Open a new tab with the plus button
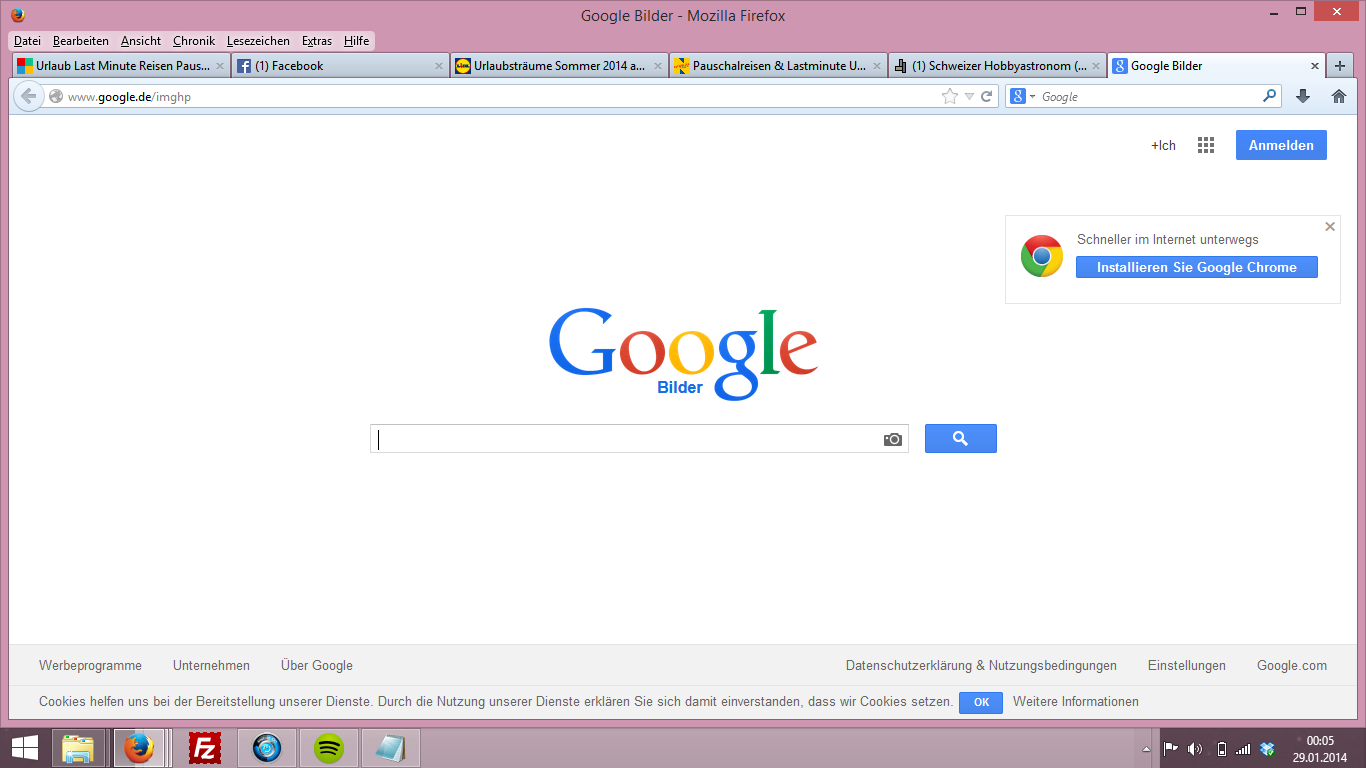The width and height of the screenshot is (1366, 768). tap(1341, 66)
